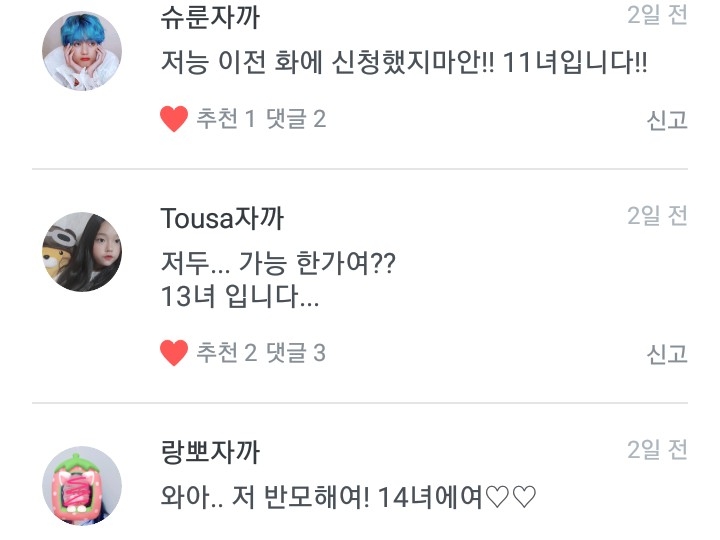Viewport: 720px width, 540px height.
Task: Click the 2일 전 timestamp on Tousa자까's comment
Action: pyautogui.click(x=657, y=216)
